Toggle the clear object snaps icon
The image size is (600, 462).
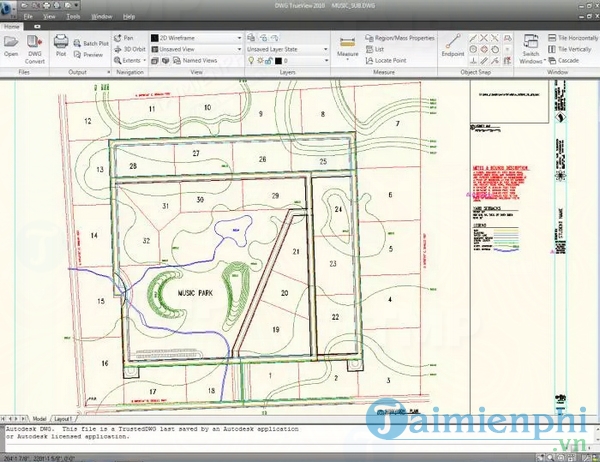(508, 60)
